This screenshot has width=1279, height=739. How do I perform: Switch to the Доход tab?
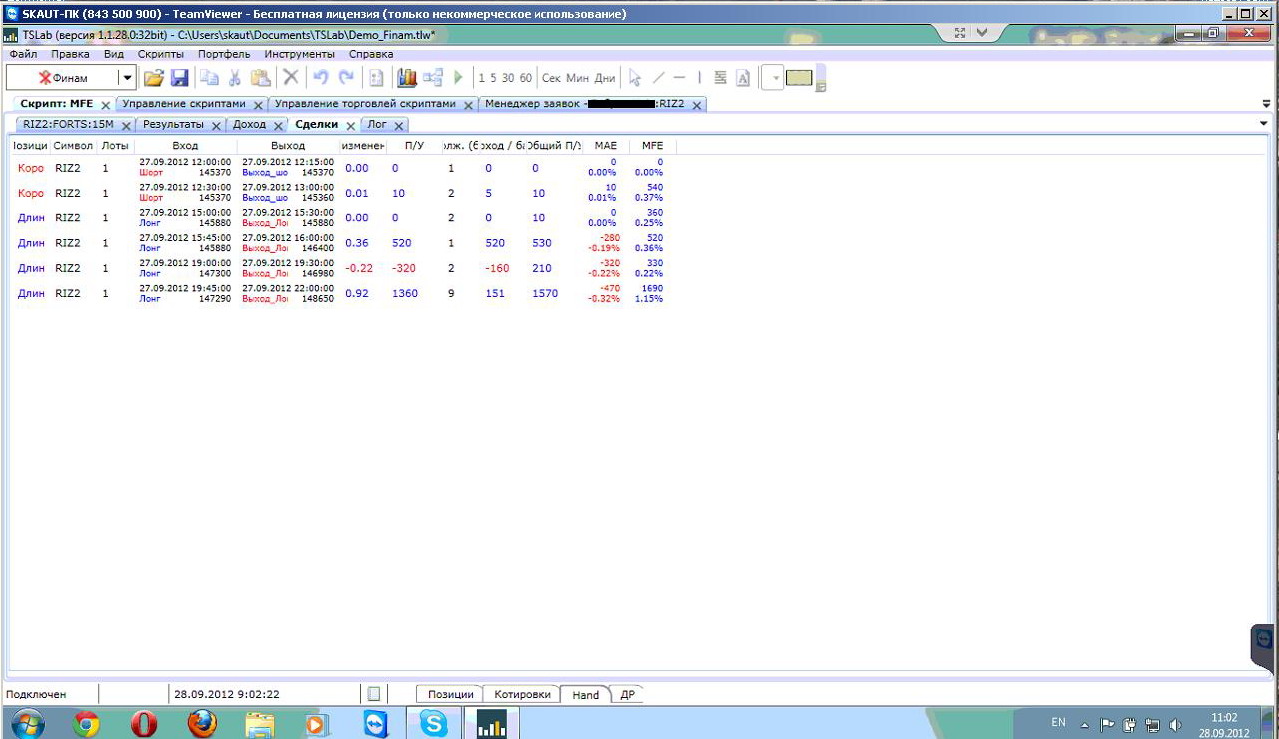[x=249, y=125]
